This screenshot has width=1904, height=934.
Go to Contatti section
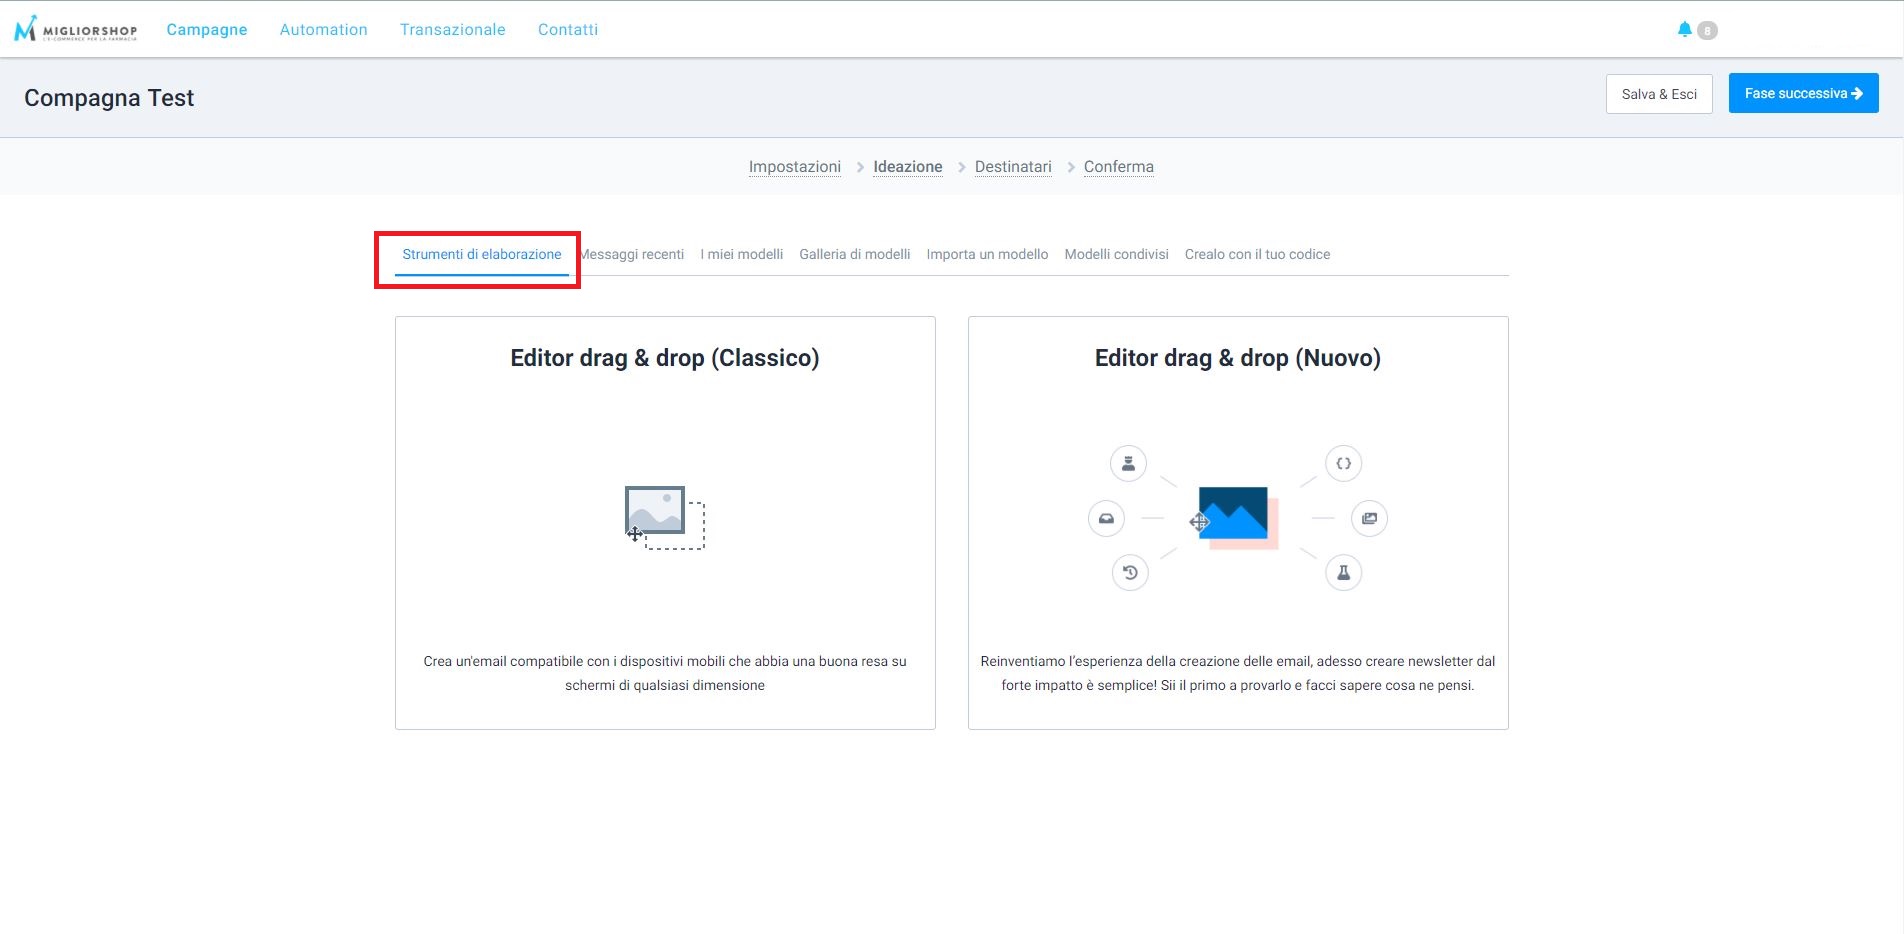(568, 30)
